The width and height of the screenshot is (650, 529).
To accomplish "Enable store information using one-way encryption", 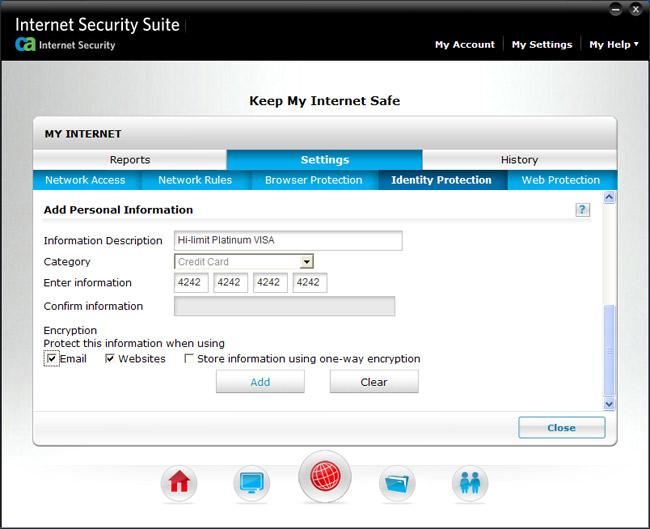I will (189, 359).
